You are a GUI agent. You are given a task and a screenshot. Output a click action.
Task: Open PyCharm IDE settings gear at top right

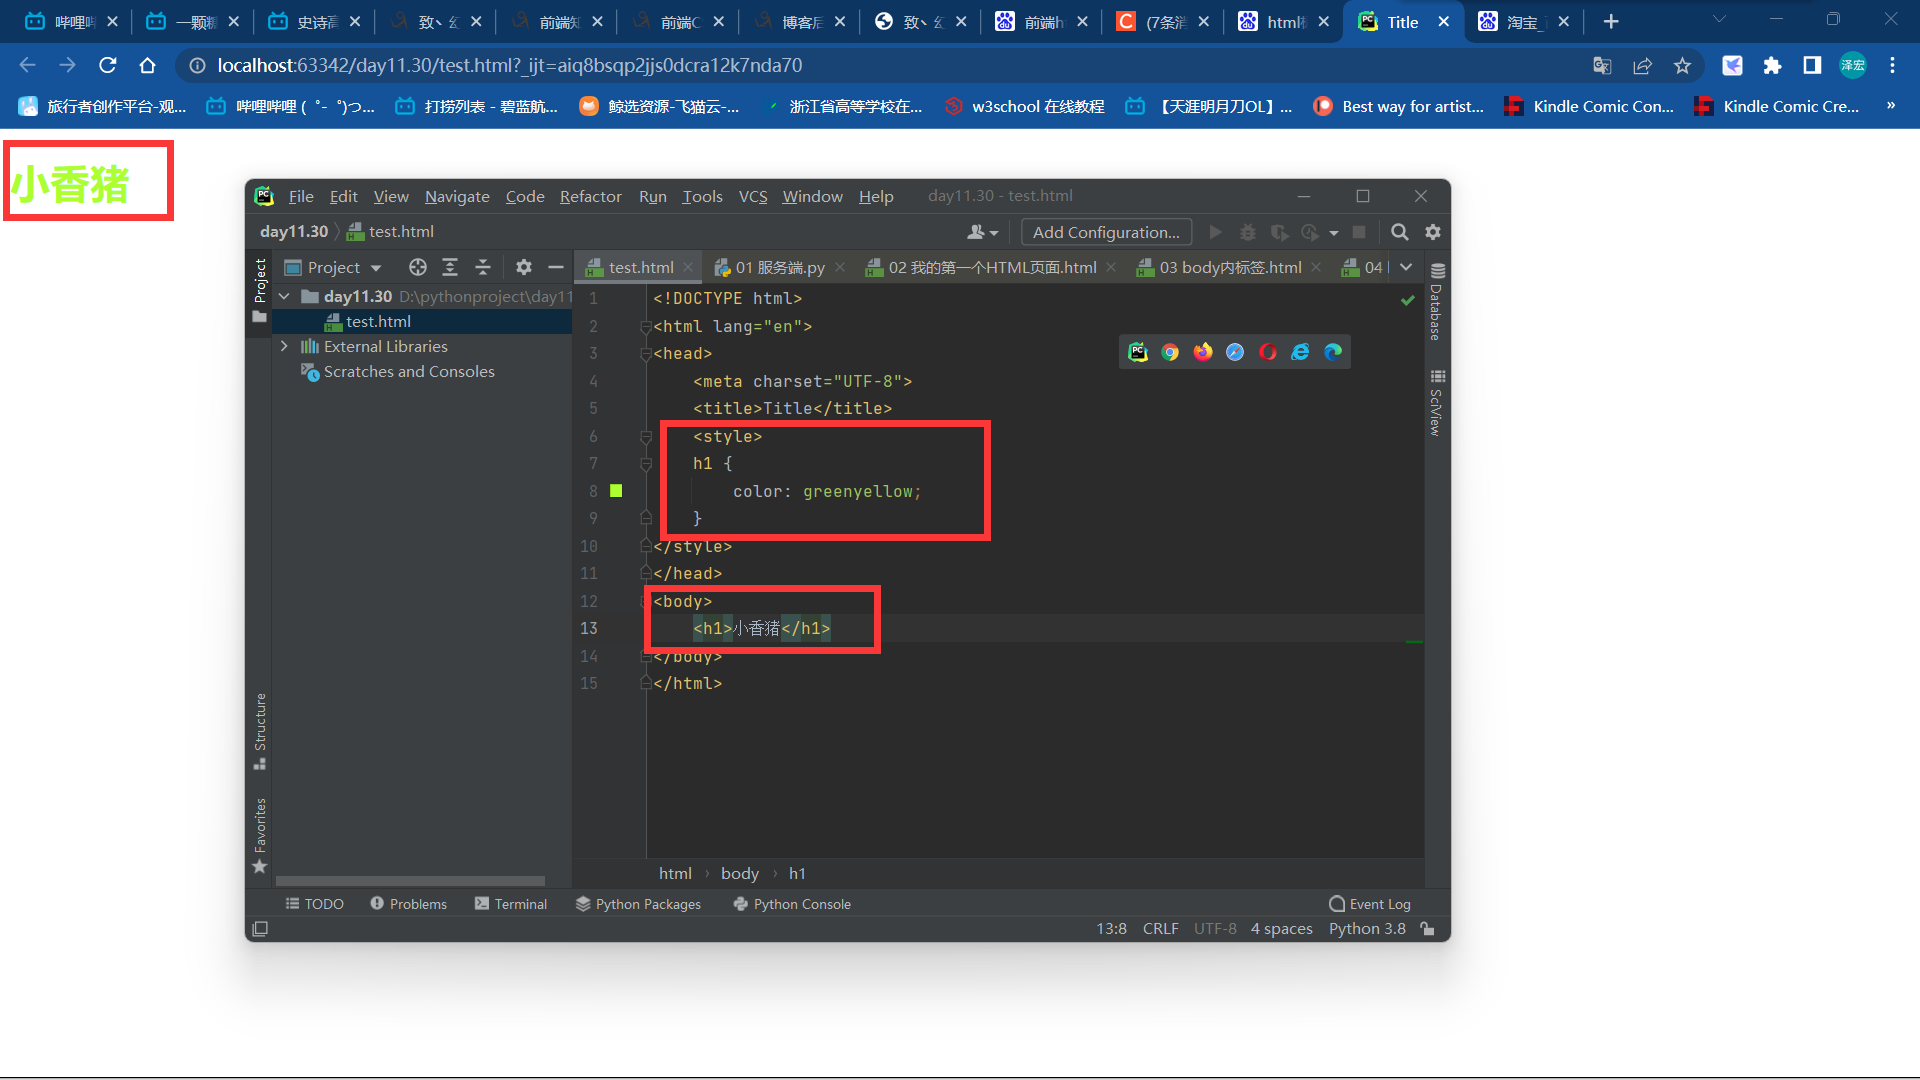pos(1433,232)
